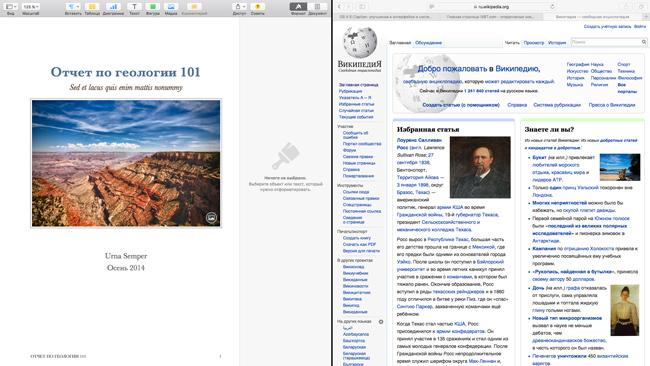Click the "Пресса о Википедии" link
Viewport: 650px width, 366px height.
612,105
